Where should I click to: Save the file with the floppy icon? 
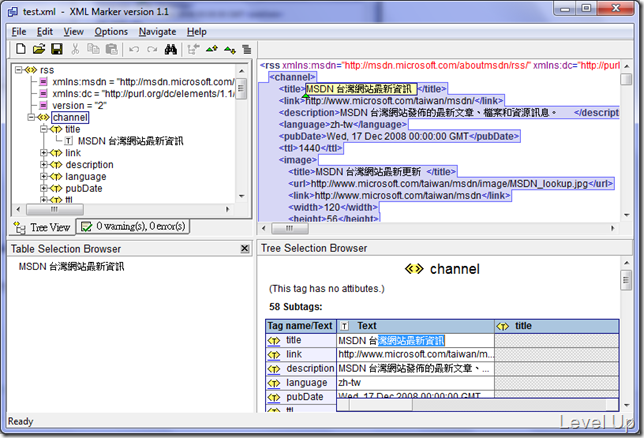coord(57,49)
